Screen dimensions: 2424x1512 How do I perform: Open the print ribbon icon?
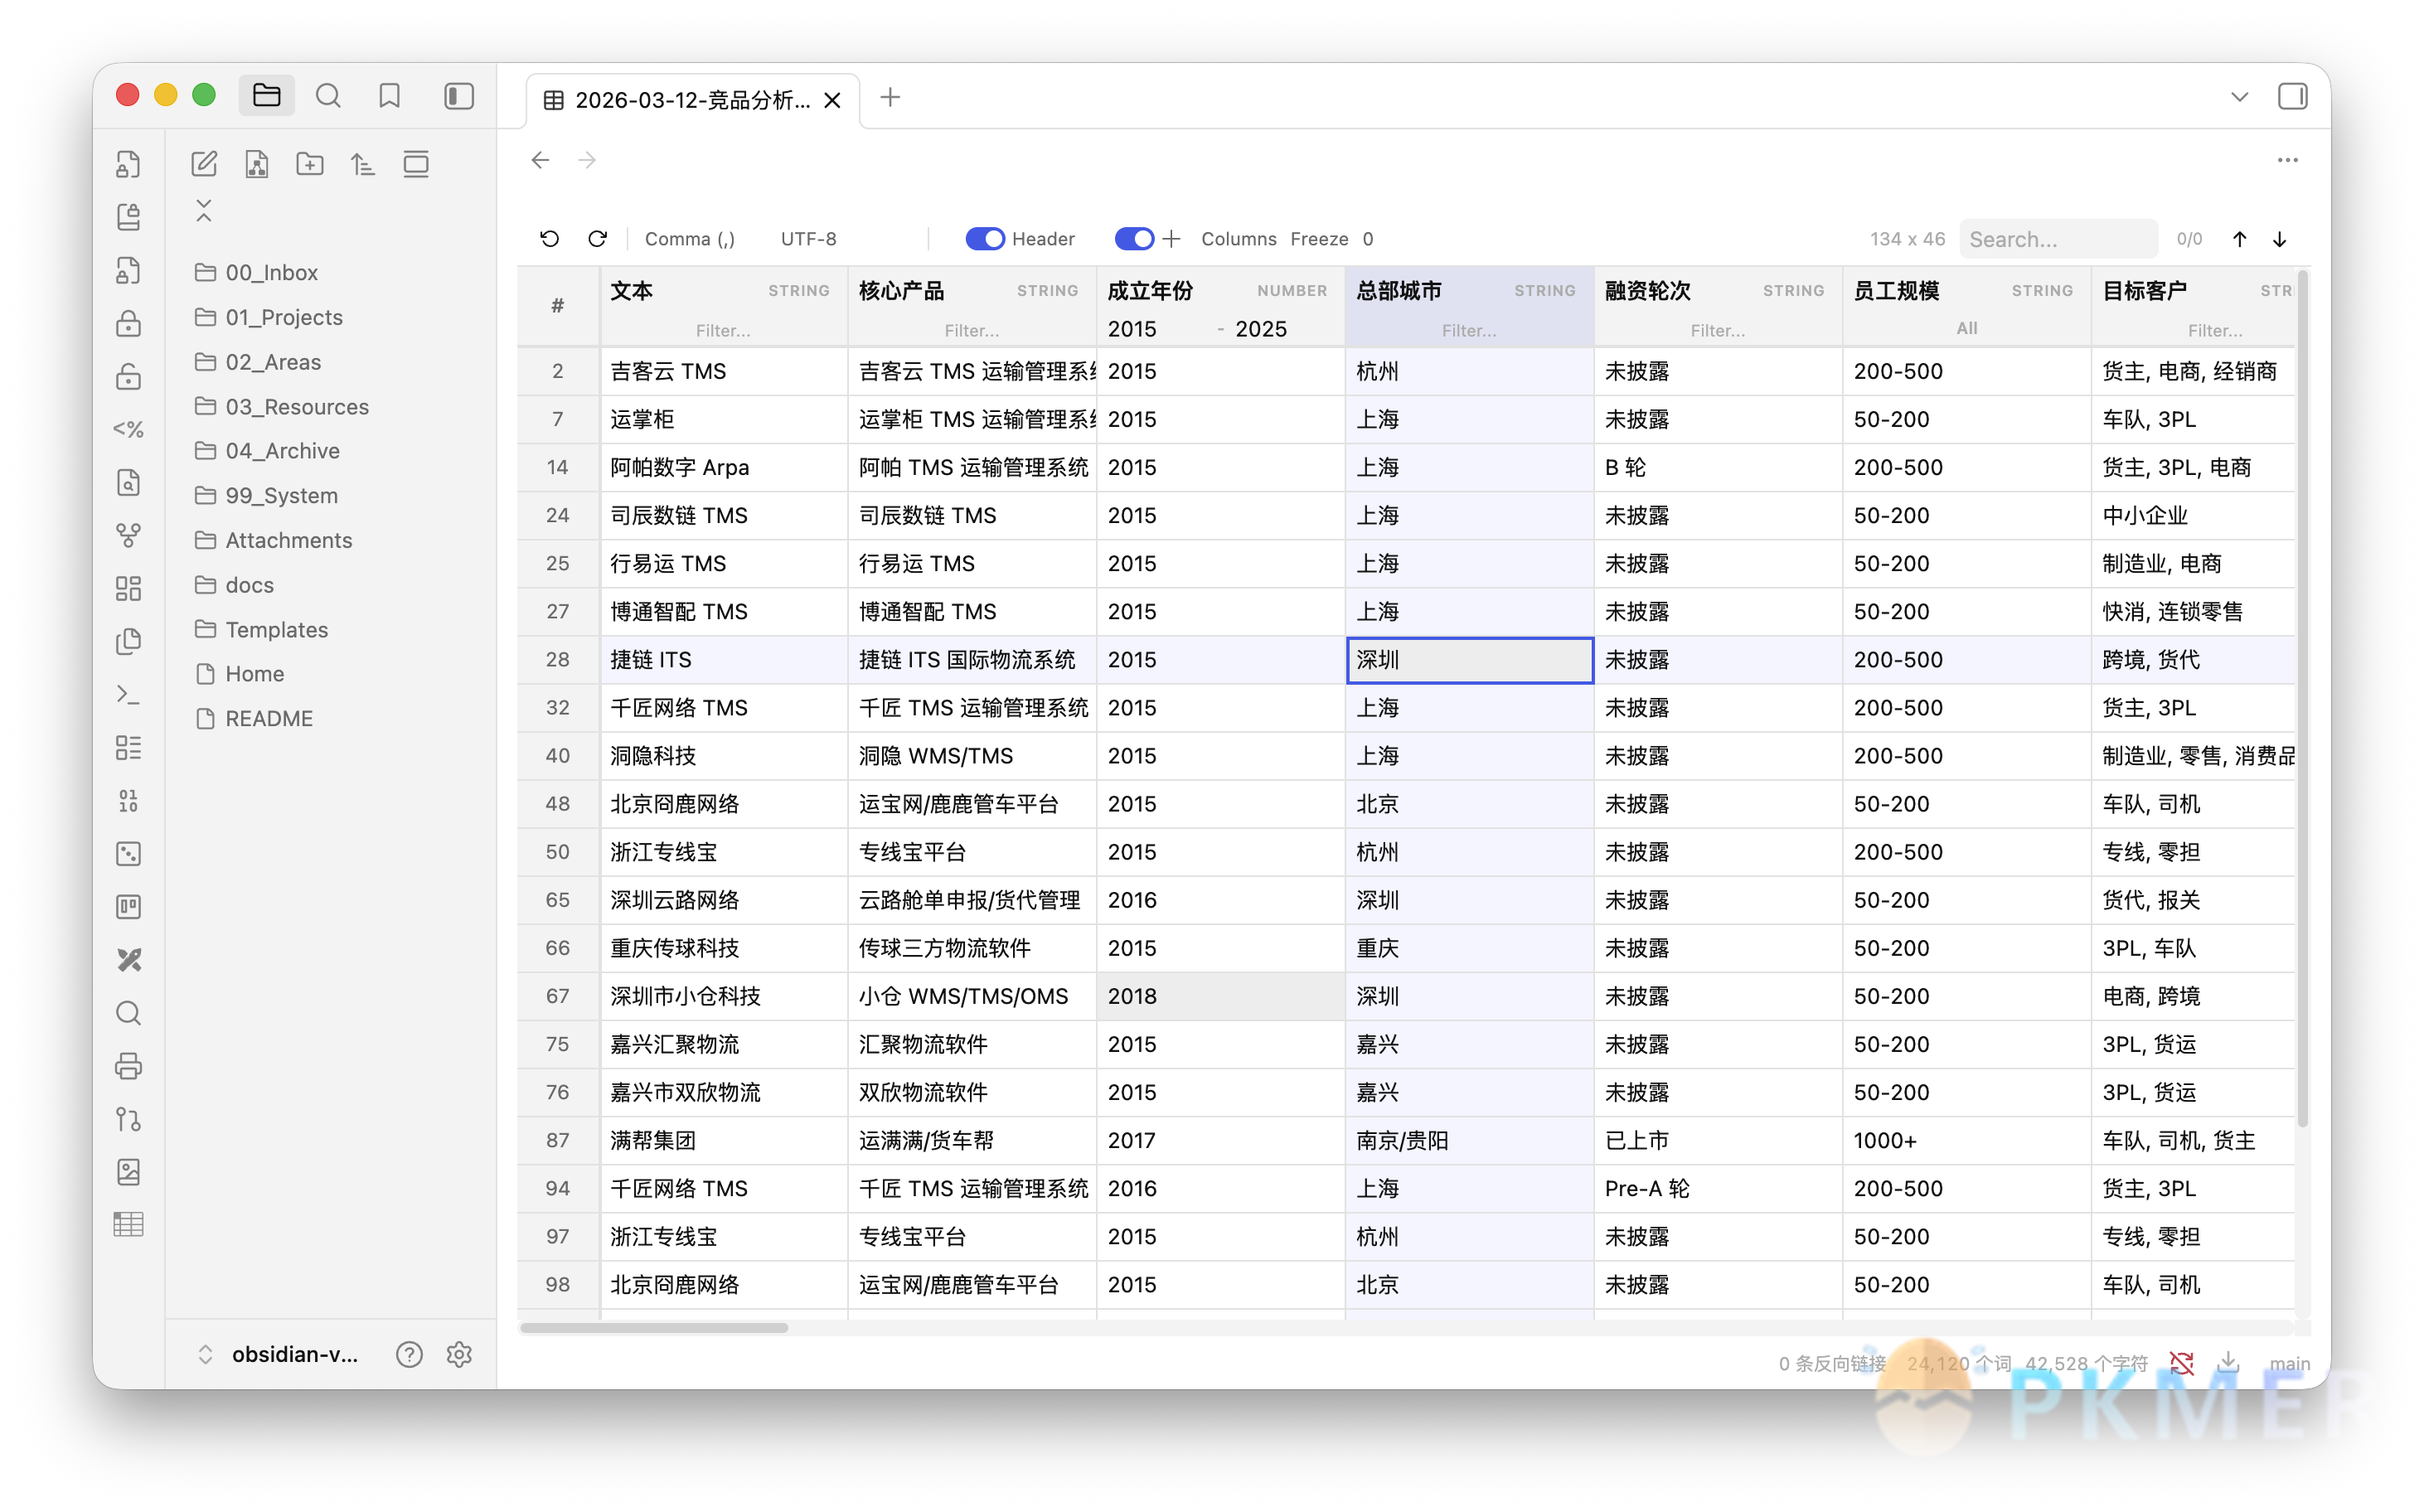coord(129,1066)
